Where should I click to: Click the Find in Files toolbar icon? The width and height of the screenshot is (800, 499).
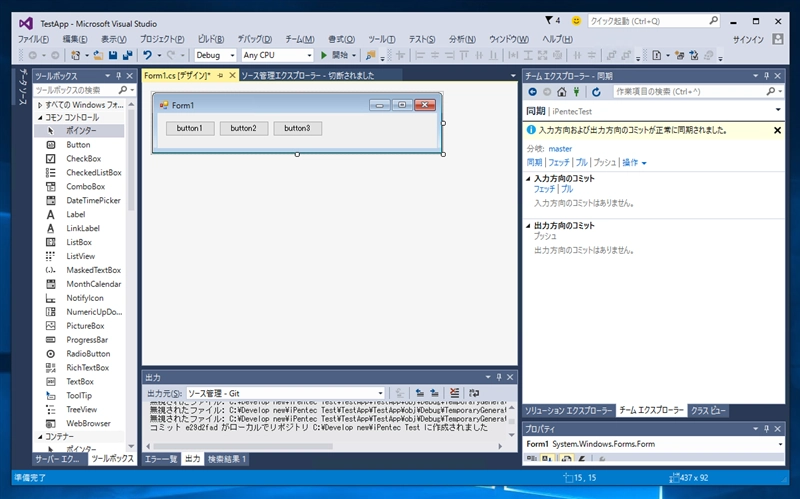[x=371, y=55]
